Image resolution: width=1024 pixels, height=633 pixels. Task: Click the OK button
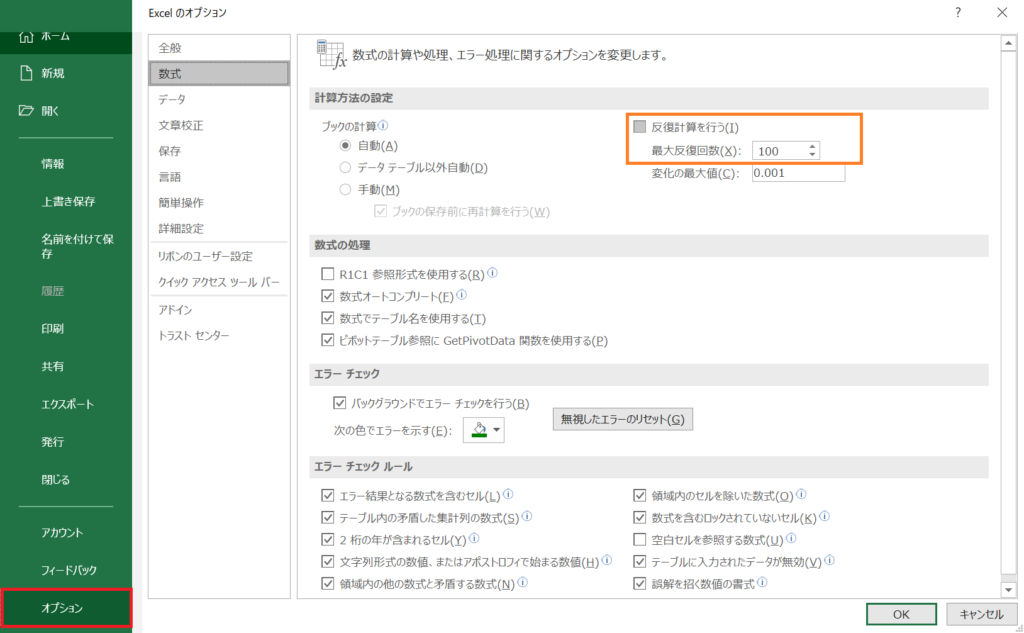click(x=901, y=614)
